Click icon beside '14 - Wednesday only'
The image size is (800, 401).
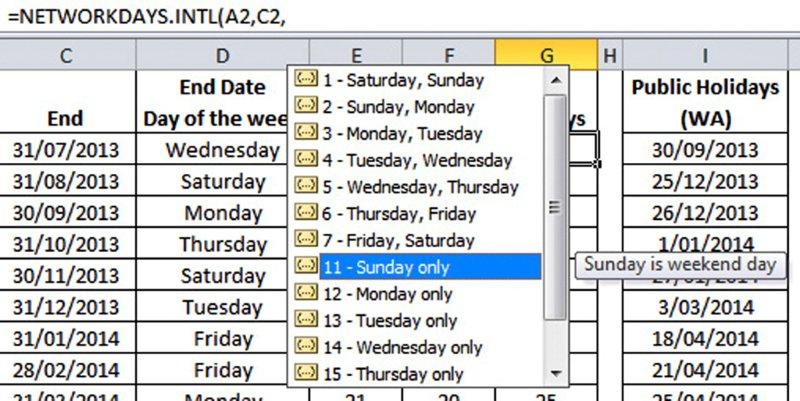coord(307,348)
